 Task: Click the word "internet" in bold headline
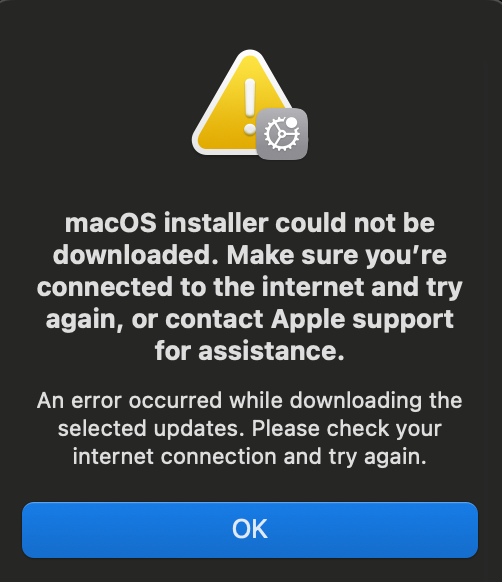(x=313, y=287)
